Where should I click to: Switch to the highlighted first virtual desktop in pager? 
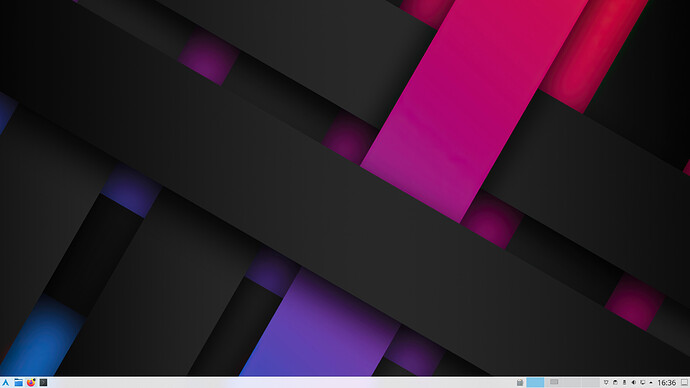tap(535, 382)
